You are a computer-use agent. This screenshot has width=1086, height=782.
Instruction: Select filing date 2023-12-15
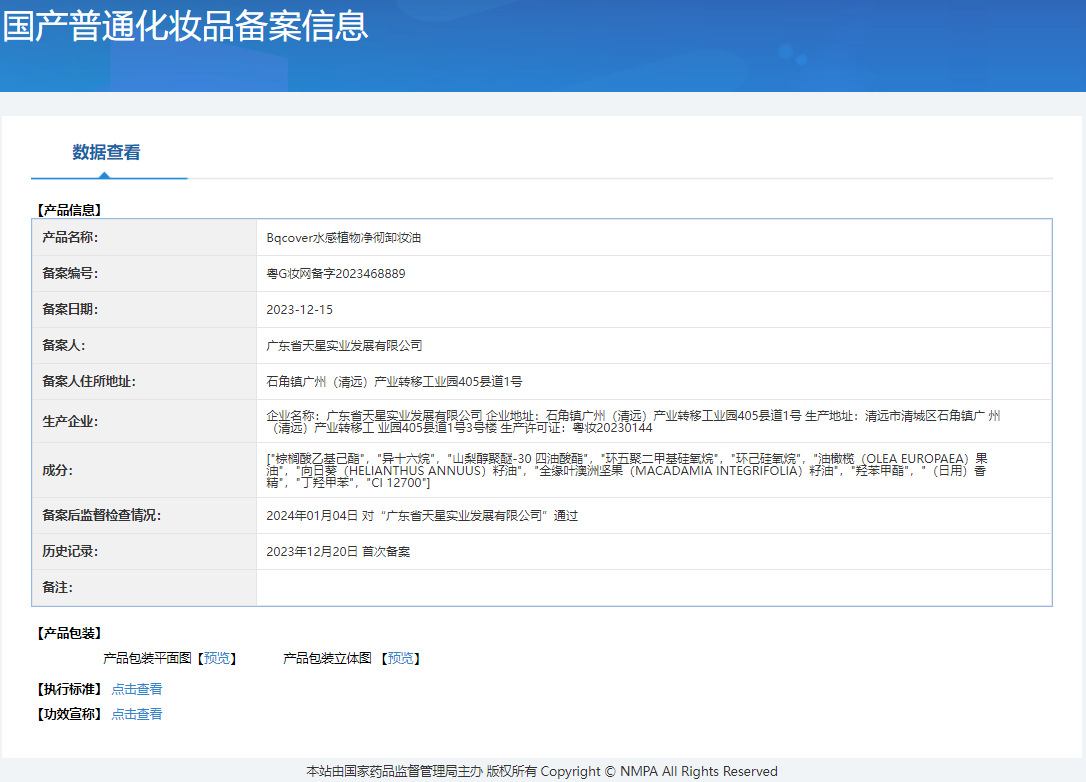pos(299,310)
